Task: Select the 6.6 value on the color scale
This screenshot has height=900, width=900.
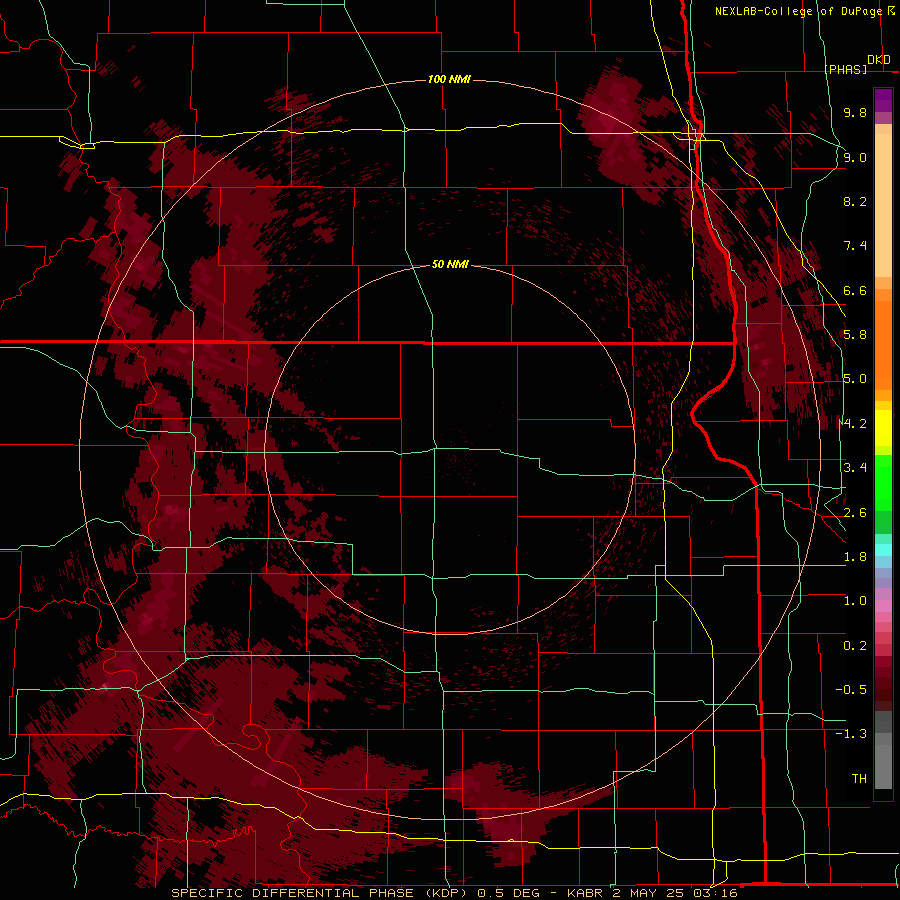Action: pos(855,290)
